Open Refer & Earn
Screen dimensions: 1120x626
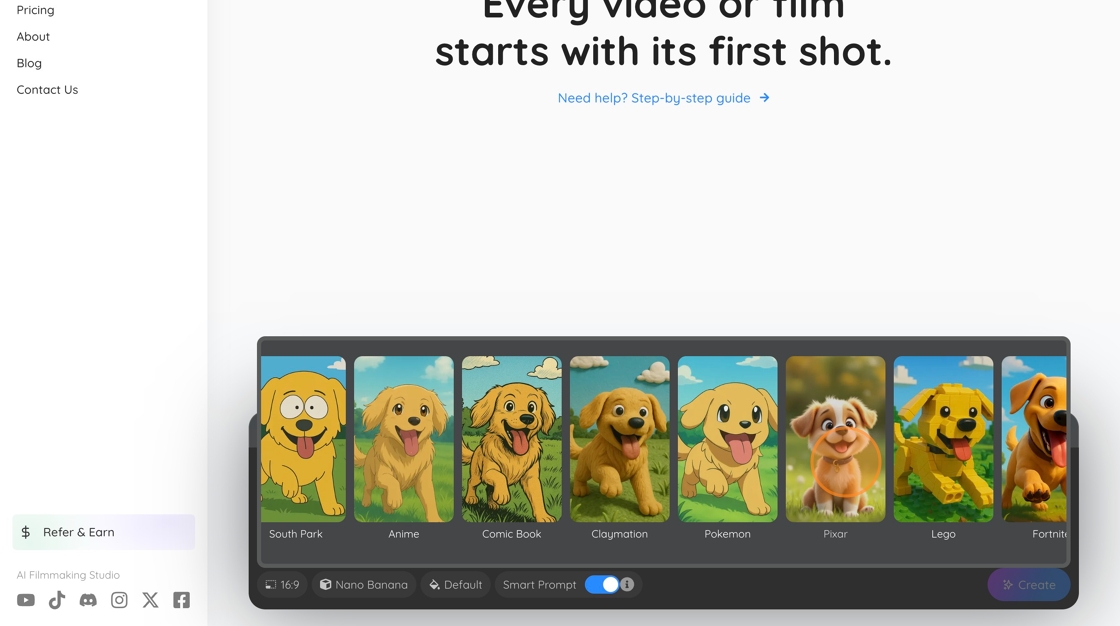coord(104,532)
